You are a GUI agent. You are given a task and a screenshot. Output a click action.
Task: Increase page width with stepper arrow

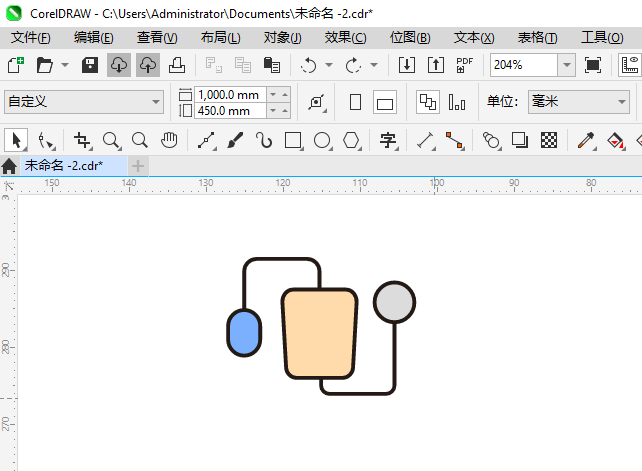(x=285, y=95)
